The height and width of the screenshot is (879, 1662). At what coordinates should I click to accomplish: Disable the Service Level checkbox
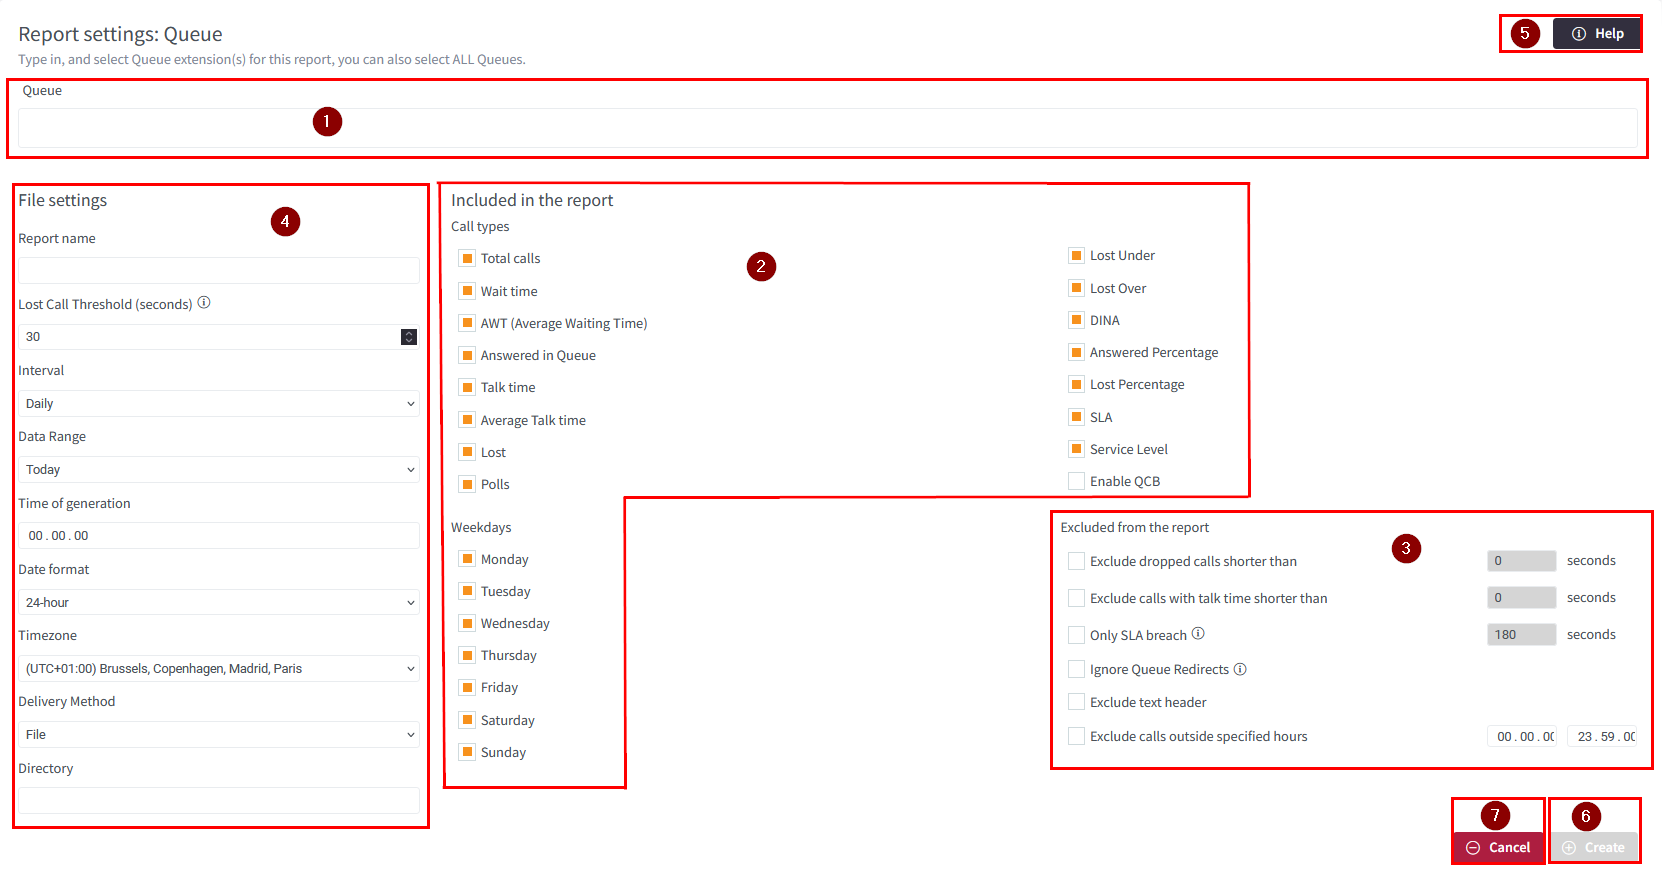coord(1076,449)
